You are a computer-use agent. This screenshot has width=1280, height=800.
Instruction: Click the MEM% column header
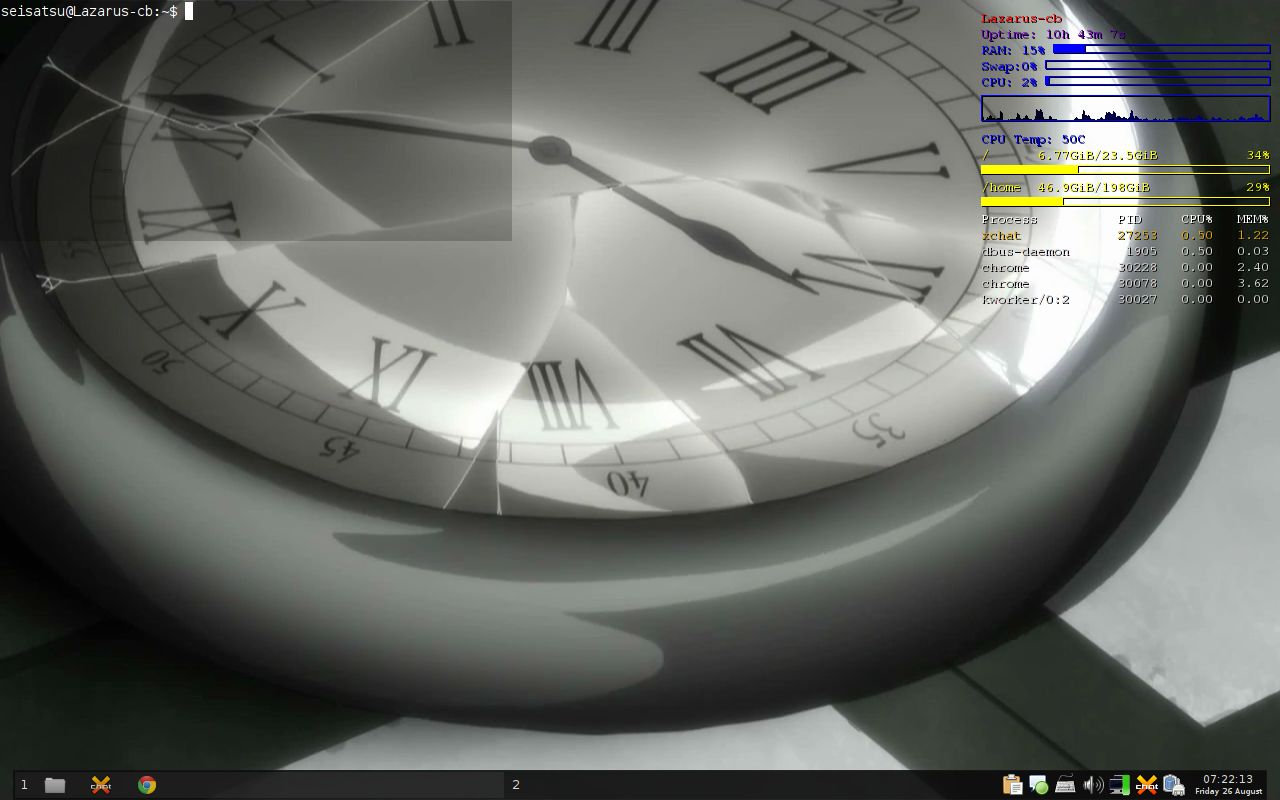pos(1253,220)
